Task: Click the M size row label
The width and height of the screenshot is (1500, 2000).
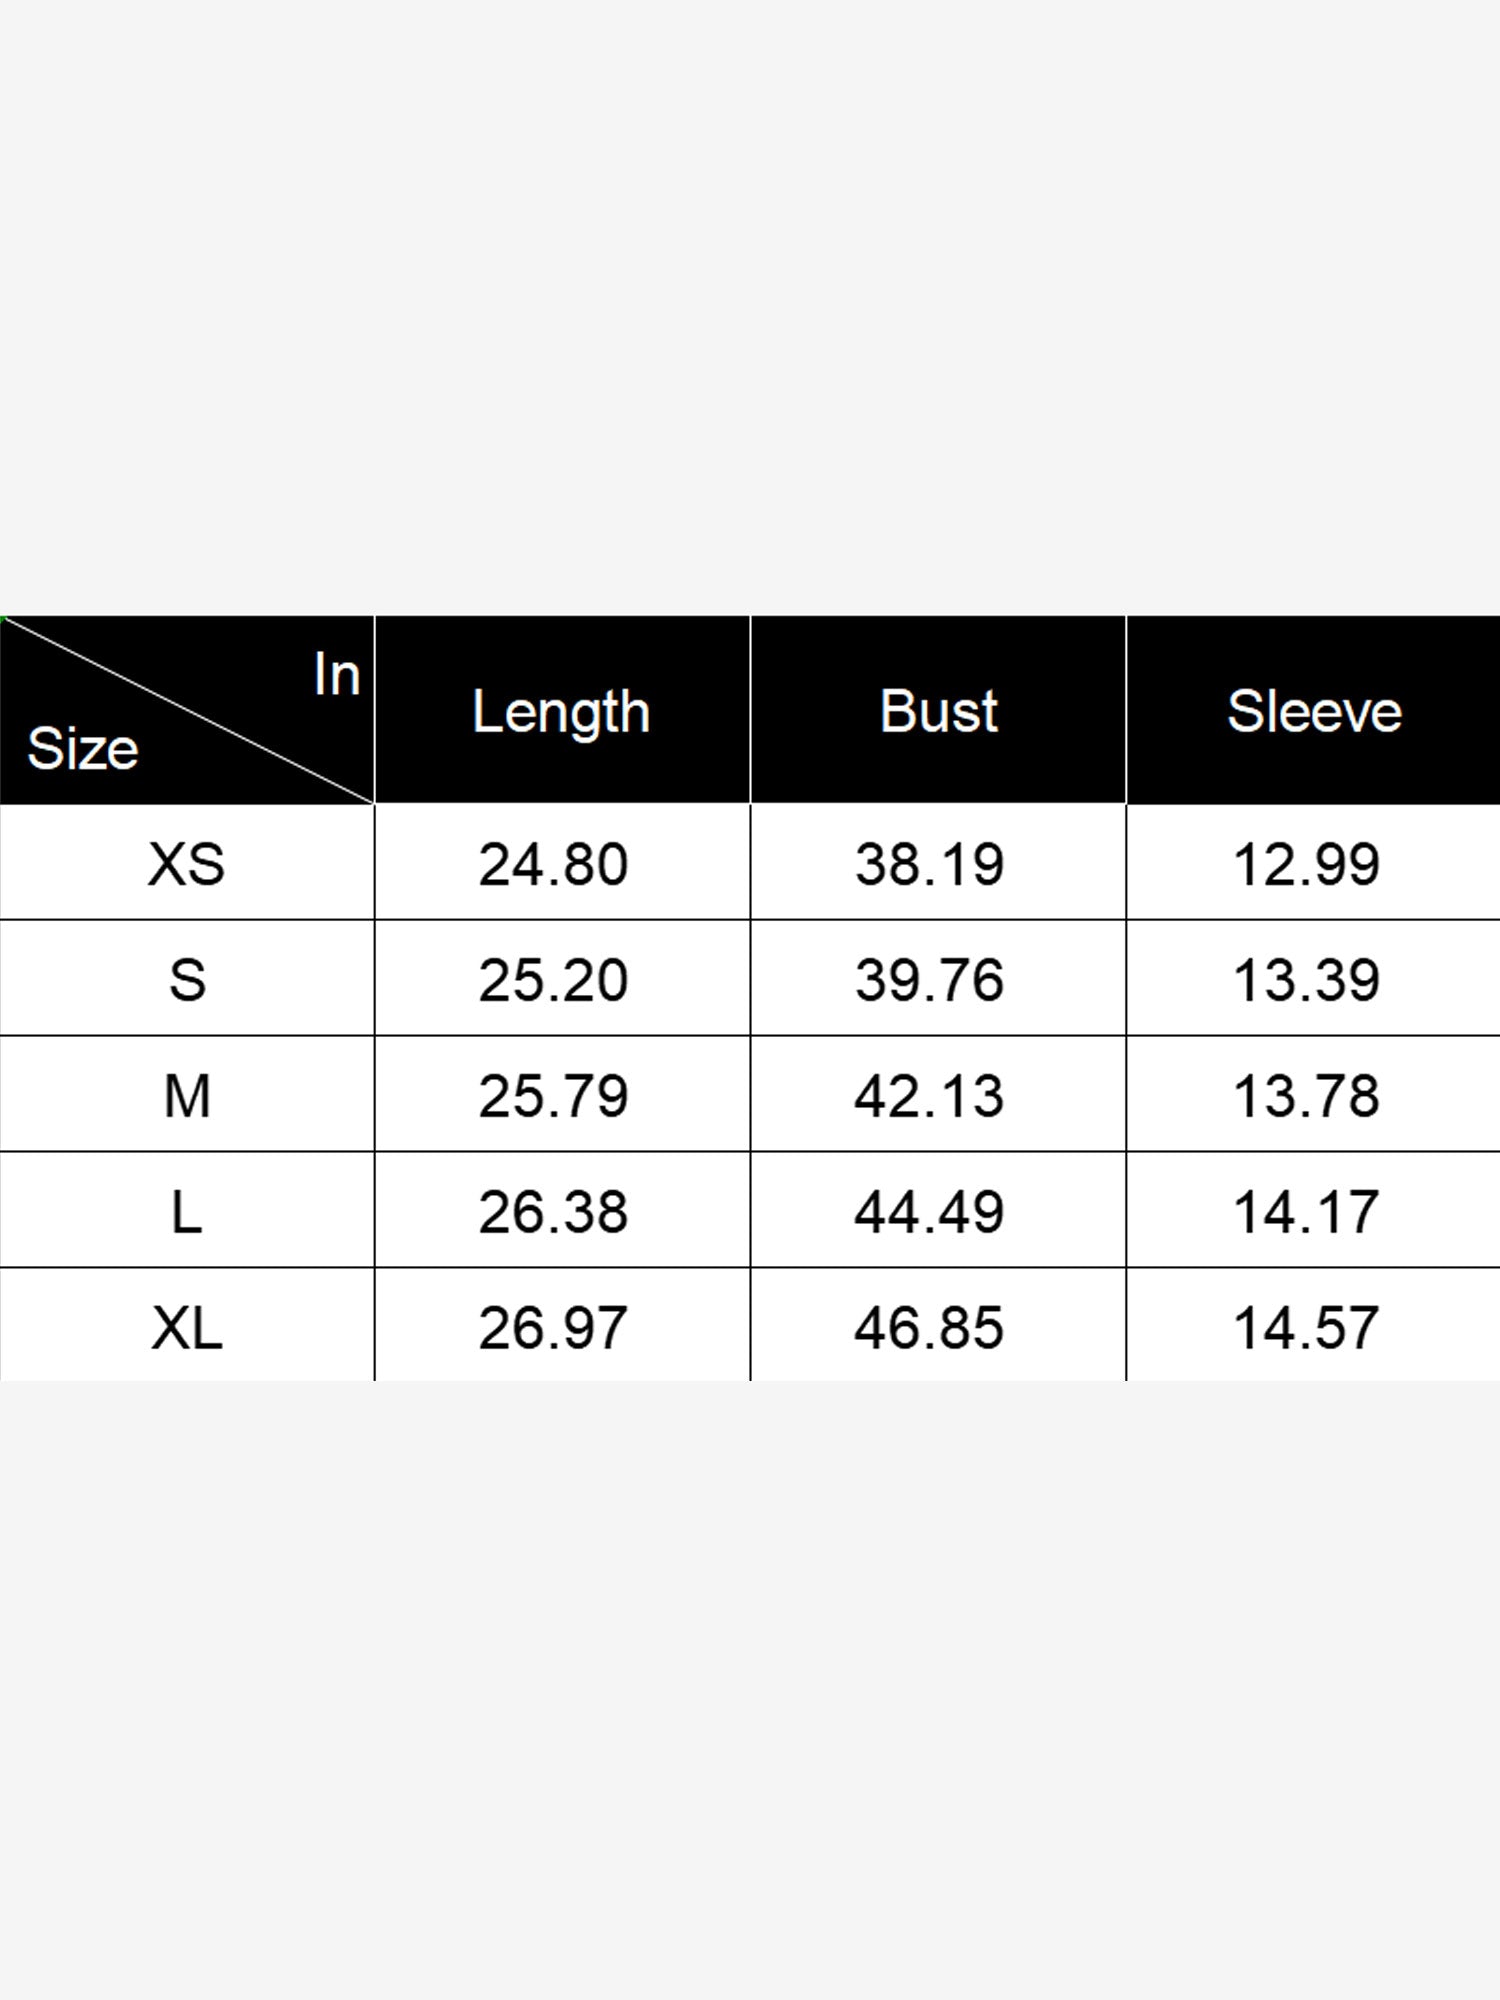Action: [187, 1096]
